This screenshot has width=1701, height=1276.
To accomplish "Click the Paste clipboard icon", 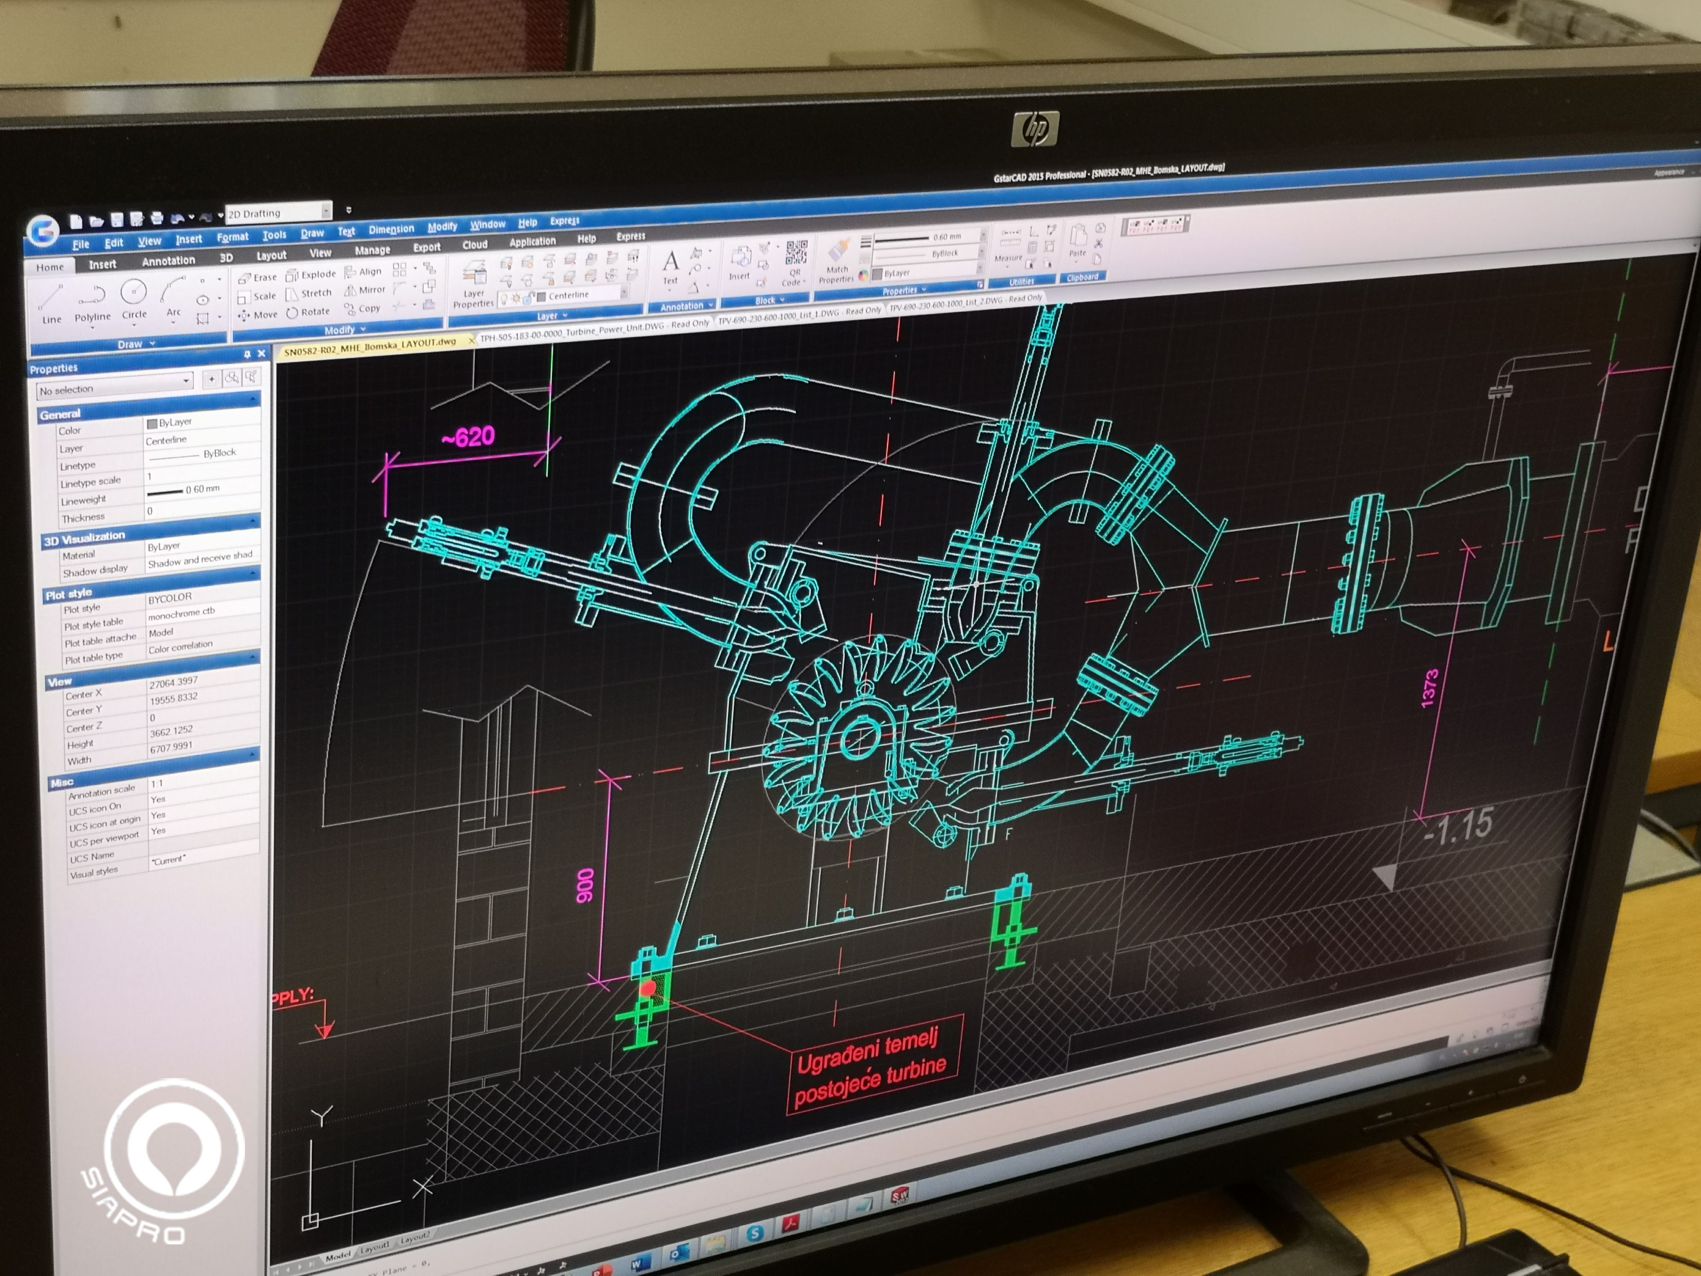I will click(x=1078, y=241).
